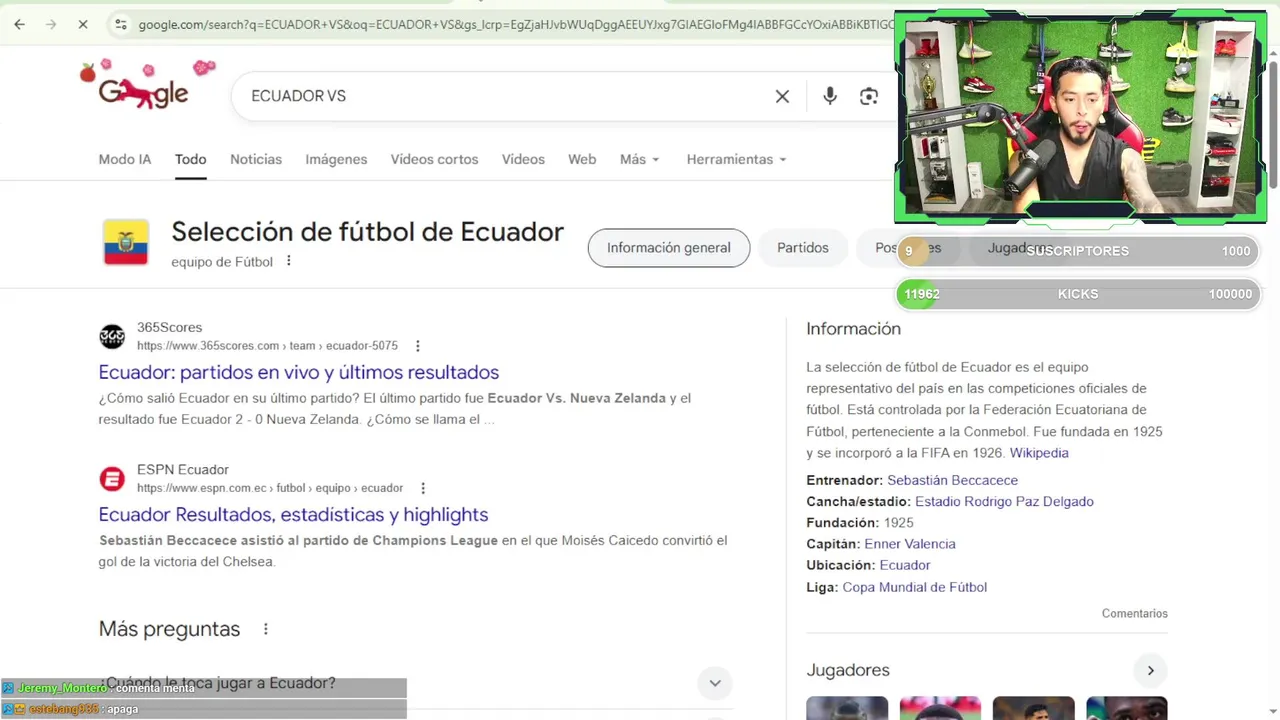Open second player thumbnail under Jugadores
Viewport: 1280px width, 720px height.
click(940, 708)
